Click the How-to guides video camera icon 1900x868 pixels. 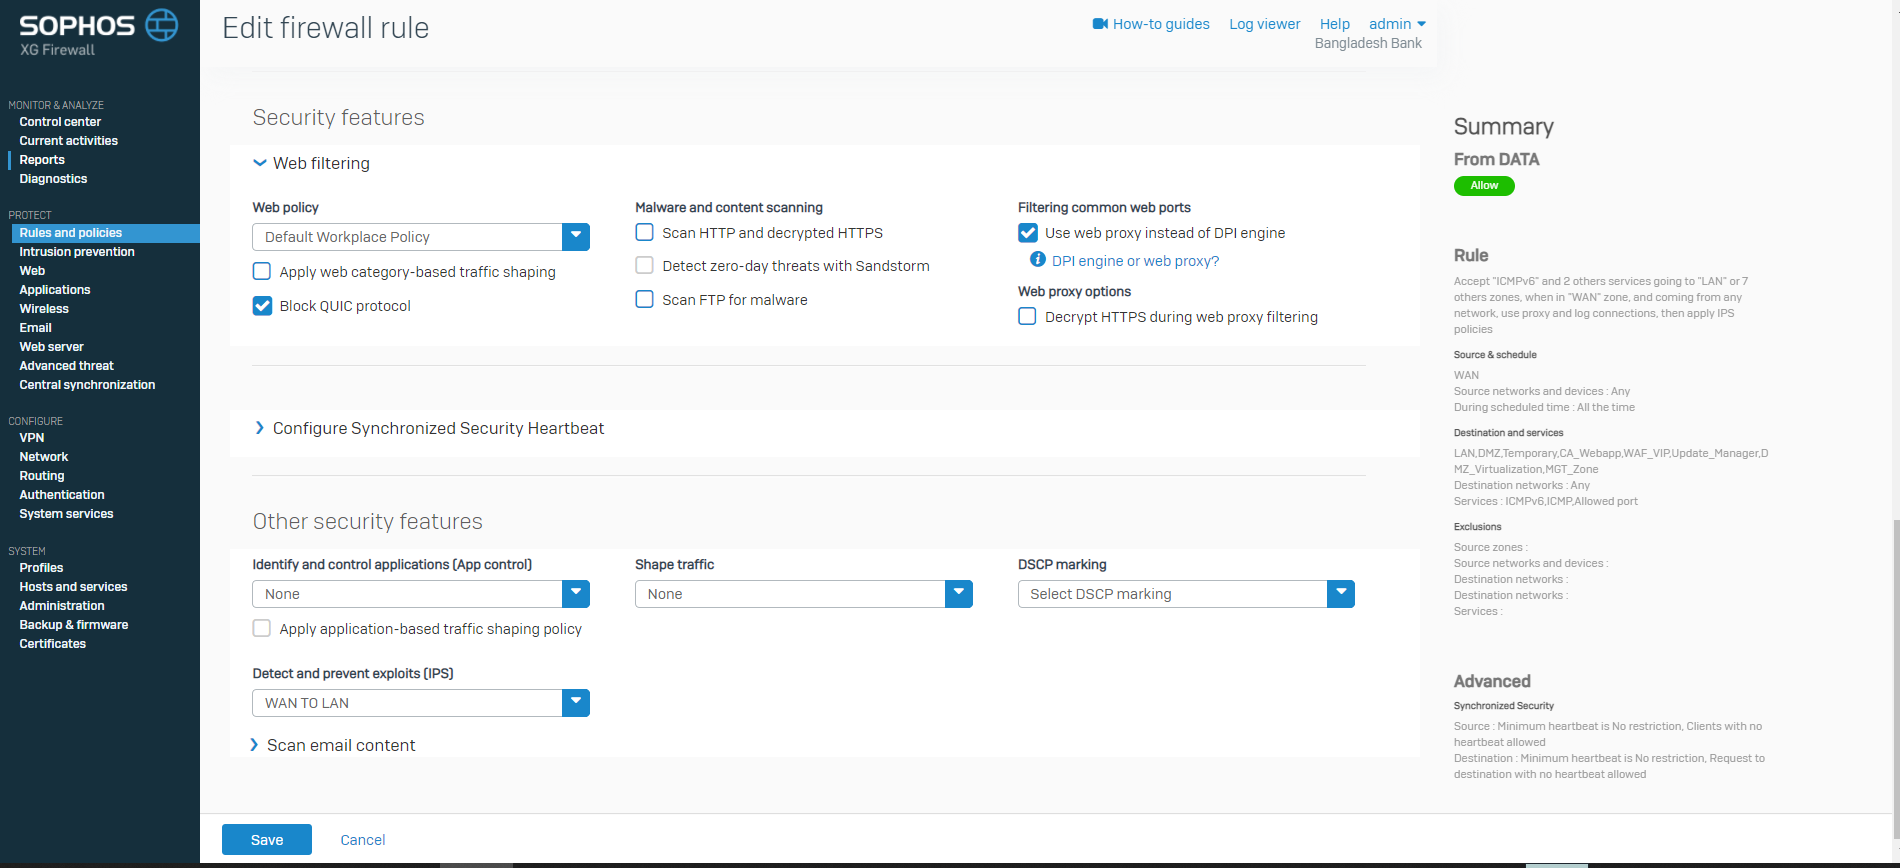[1100, 24]
